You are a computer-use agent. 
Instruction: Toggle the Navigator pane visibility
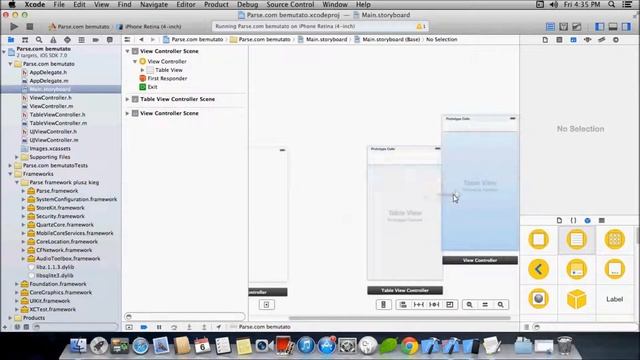tap(600, 27)
